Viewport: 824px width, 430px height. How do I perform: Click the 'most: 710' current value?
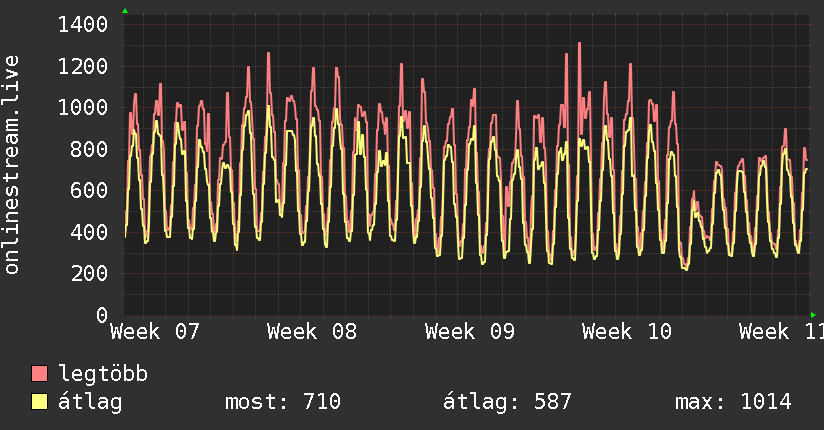pyautogui.click(x=285, y=402)
